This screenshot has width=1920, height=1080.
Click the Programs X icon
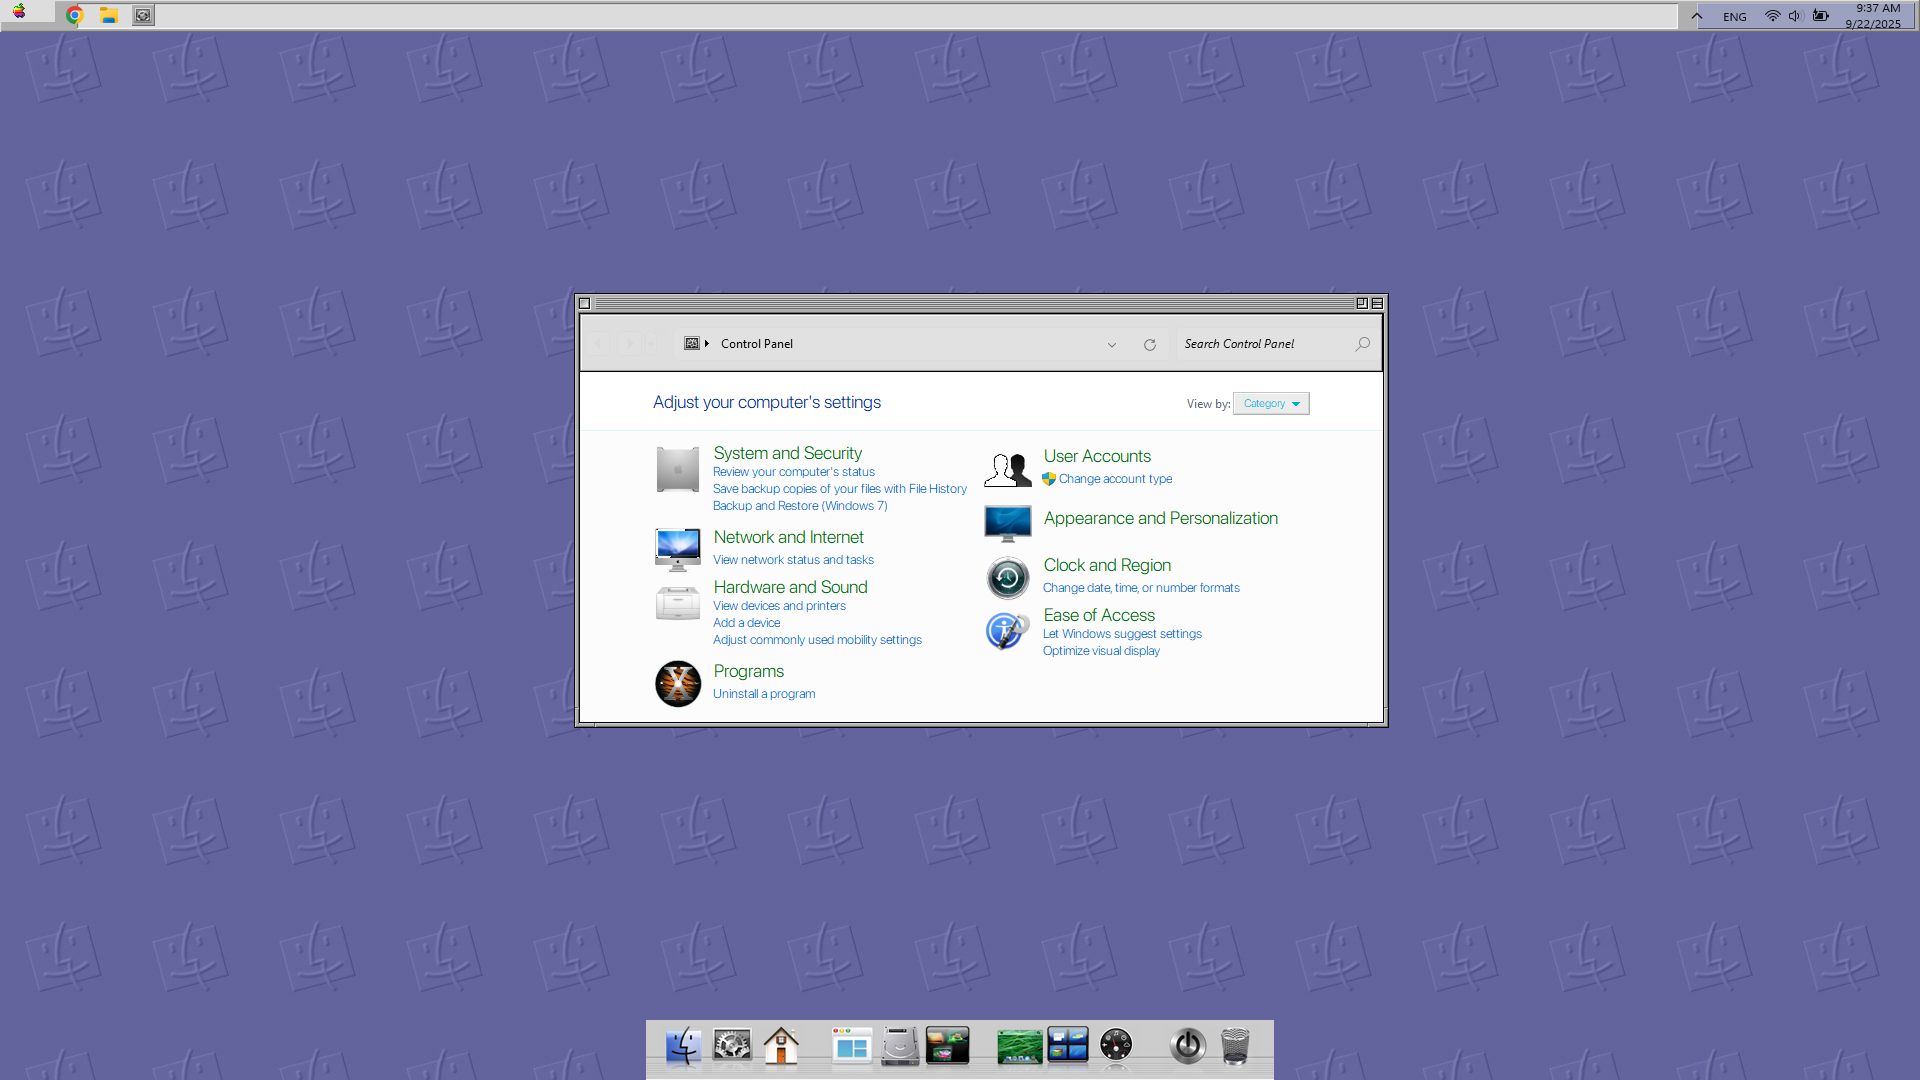coord(677,684)
